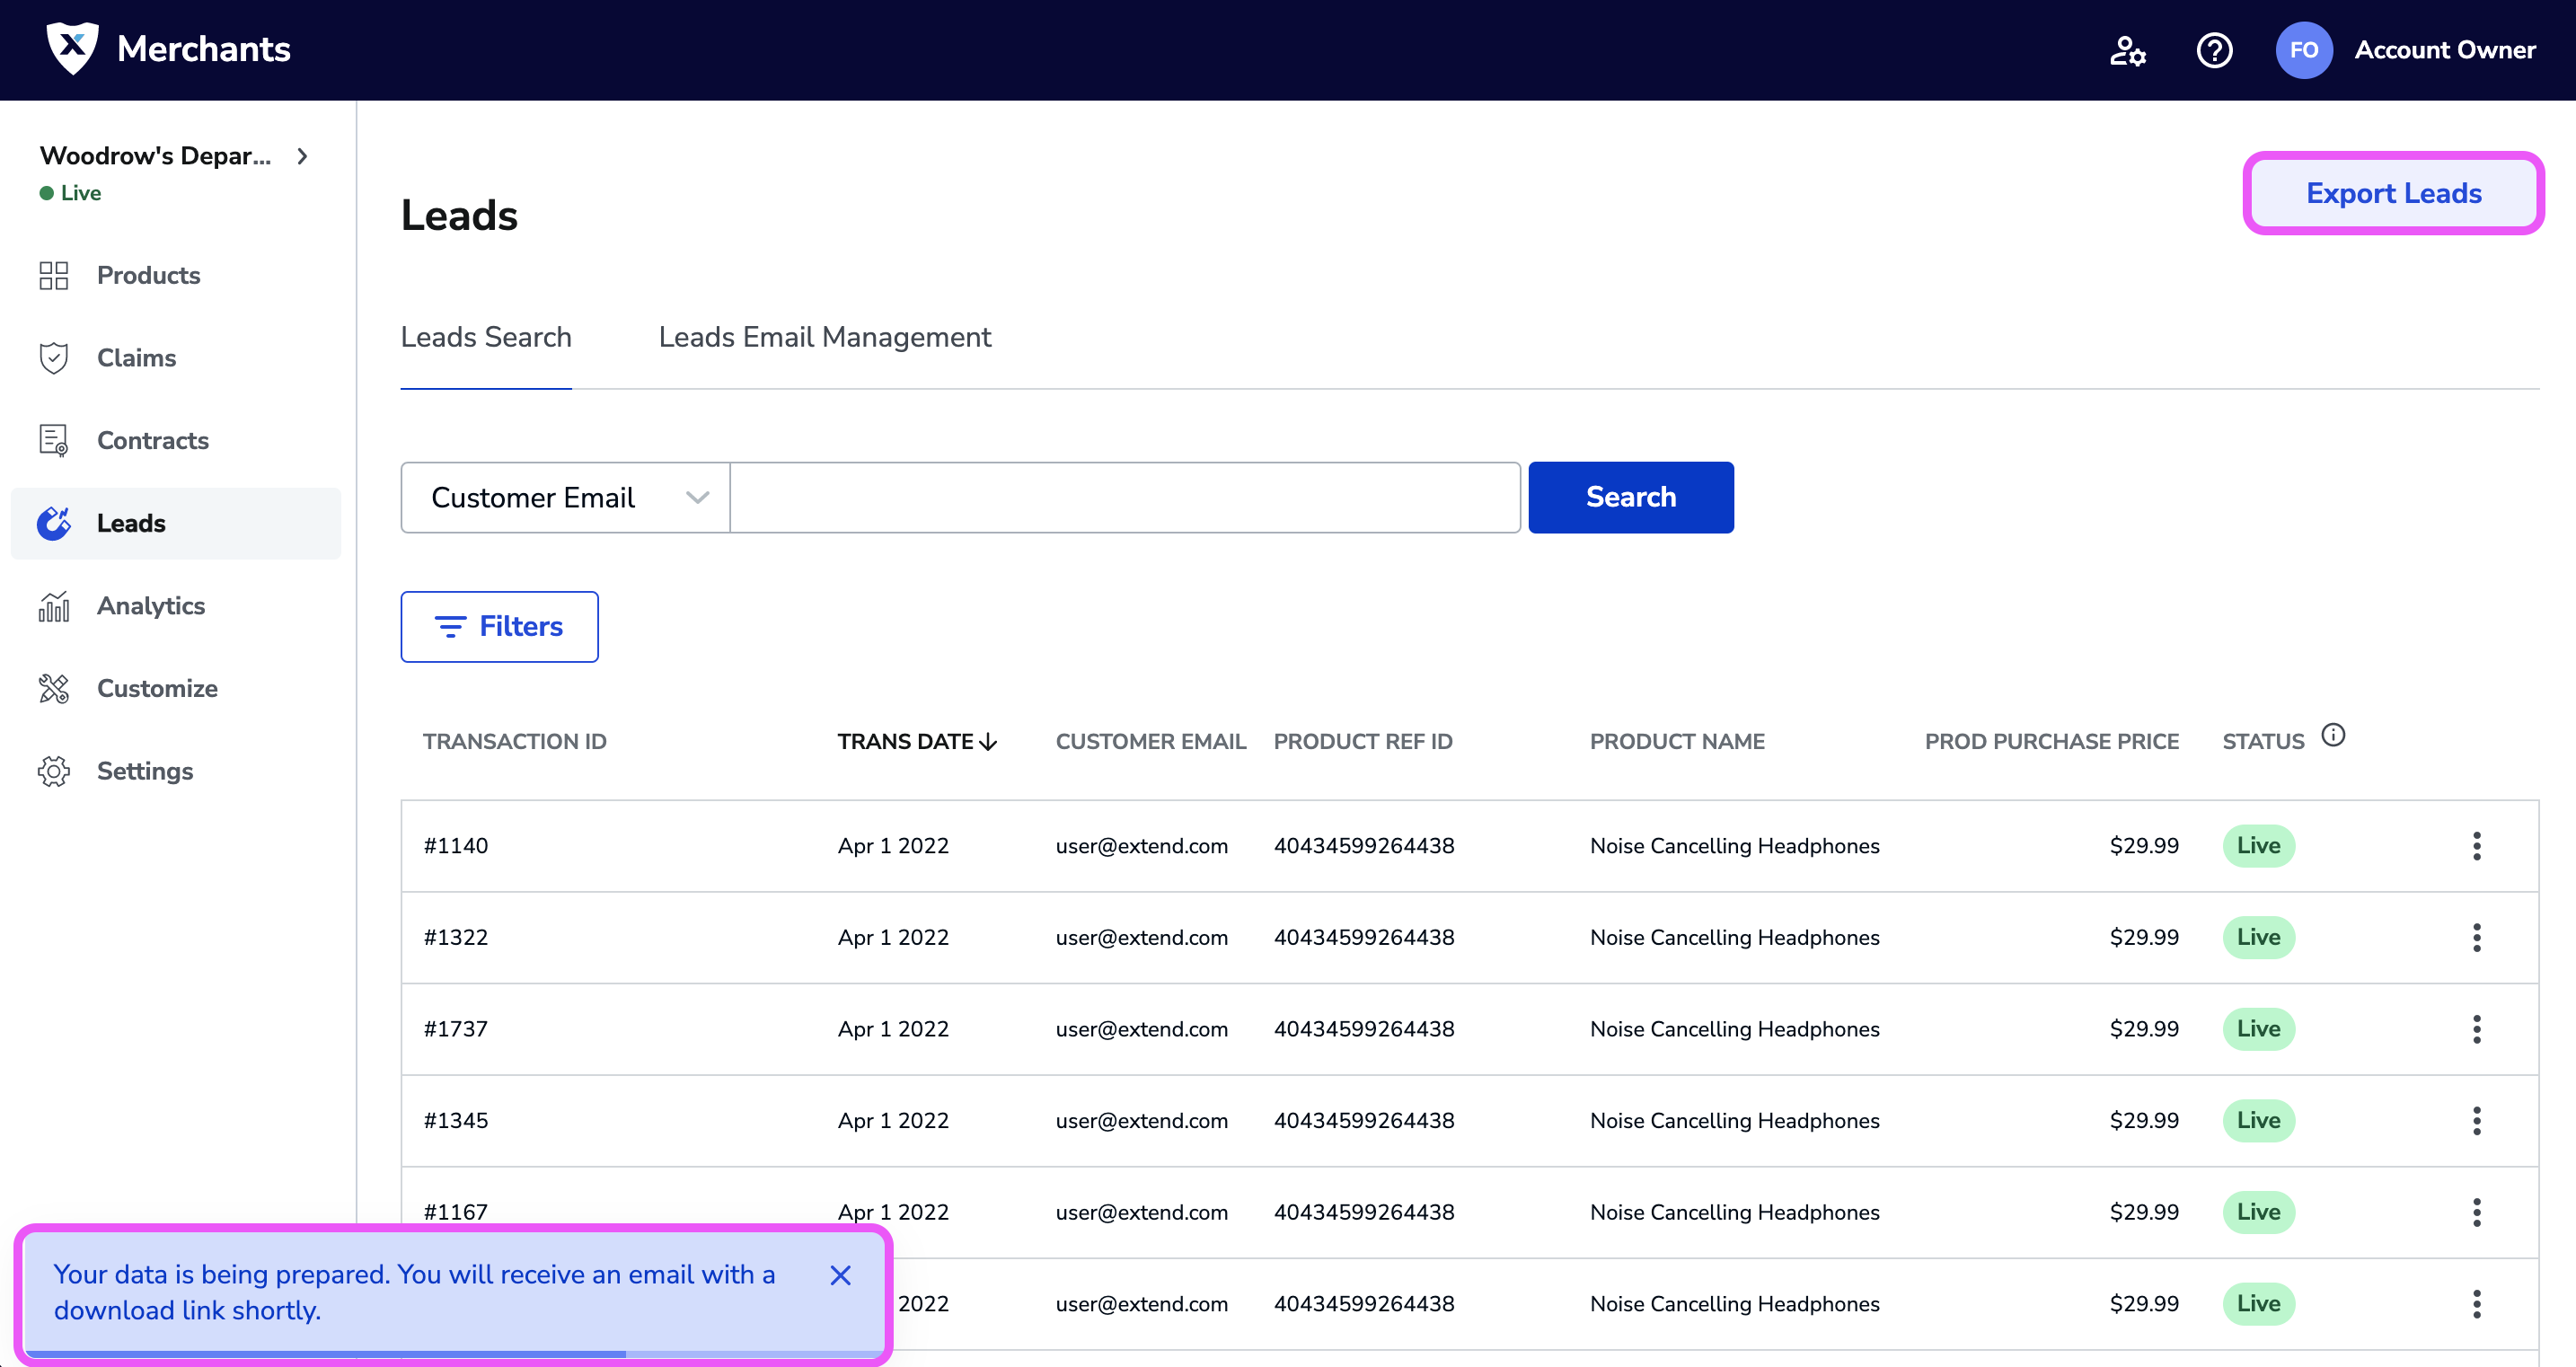Click the FO account avatar
Image resolution: width=2576 pixels, height=1367 pixels.
pos(2303,50)
